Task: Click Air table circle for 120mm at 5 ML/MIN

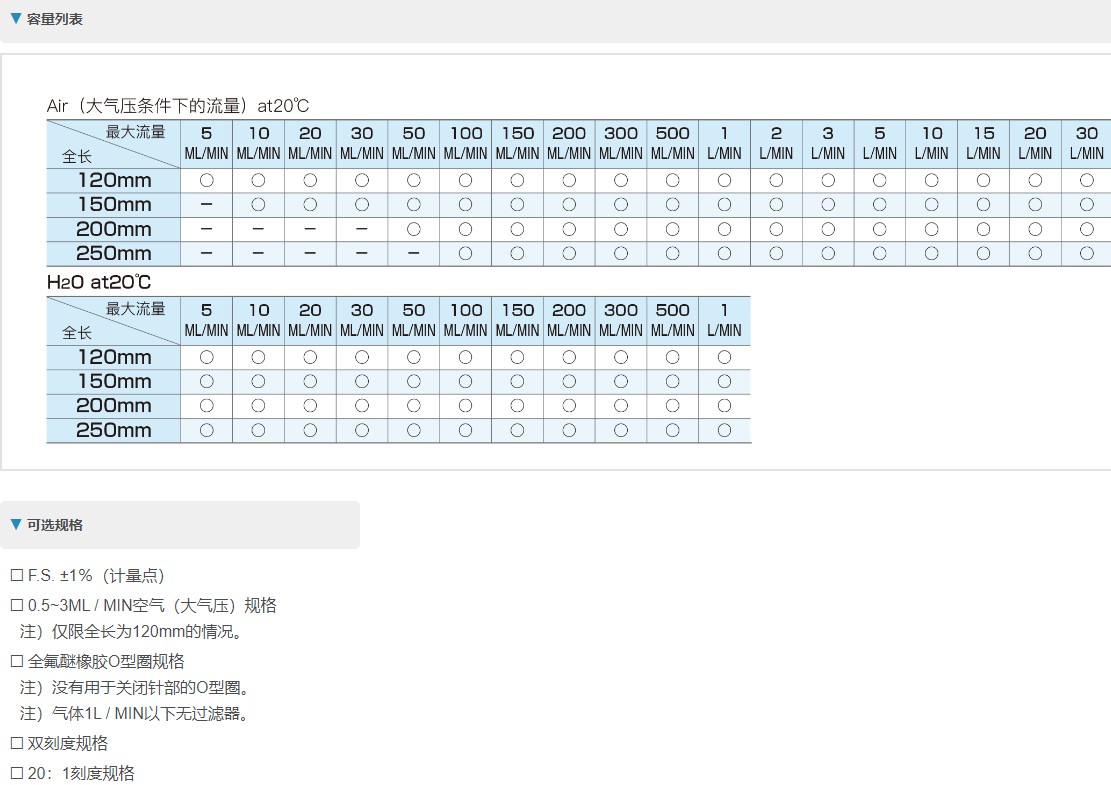Action: [x=207, y=181]
